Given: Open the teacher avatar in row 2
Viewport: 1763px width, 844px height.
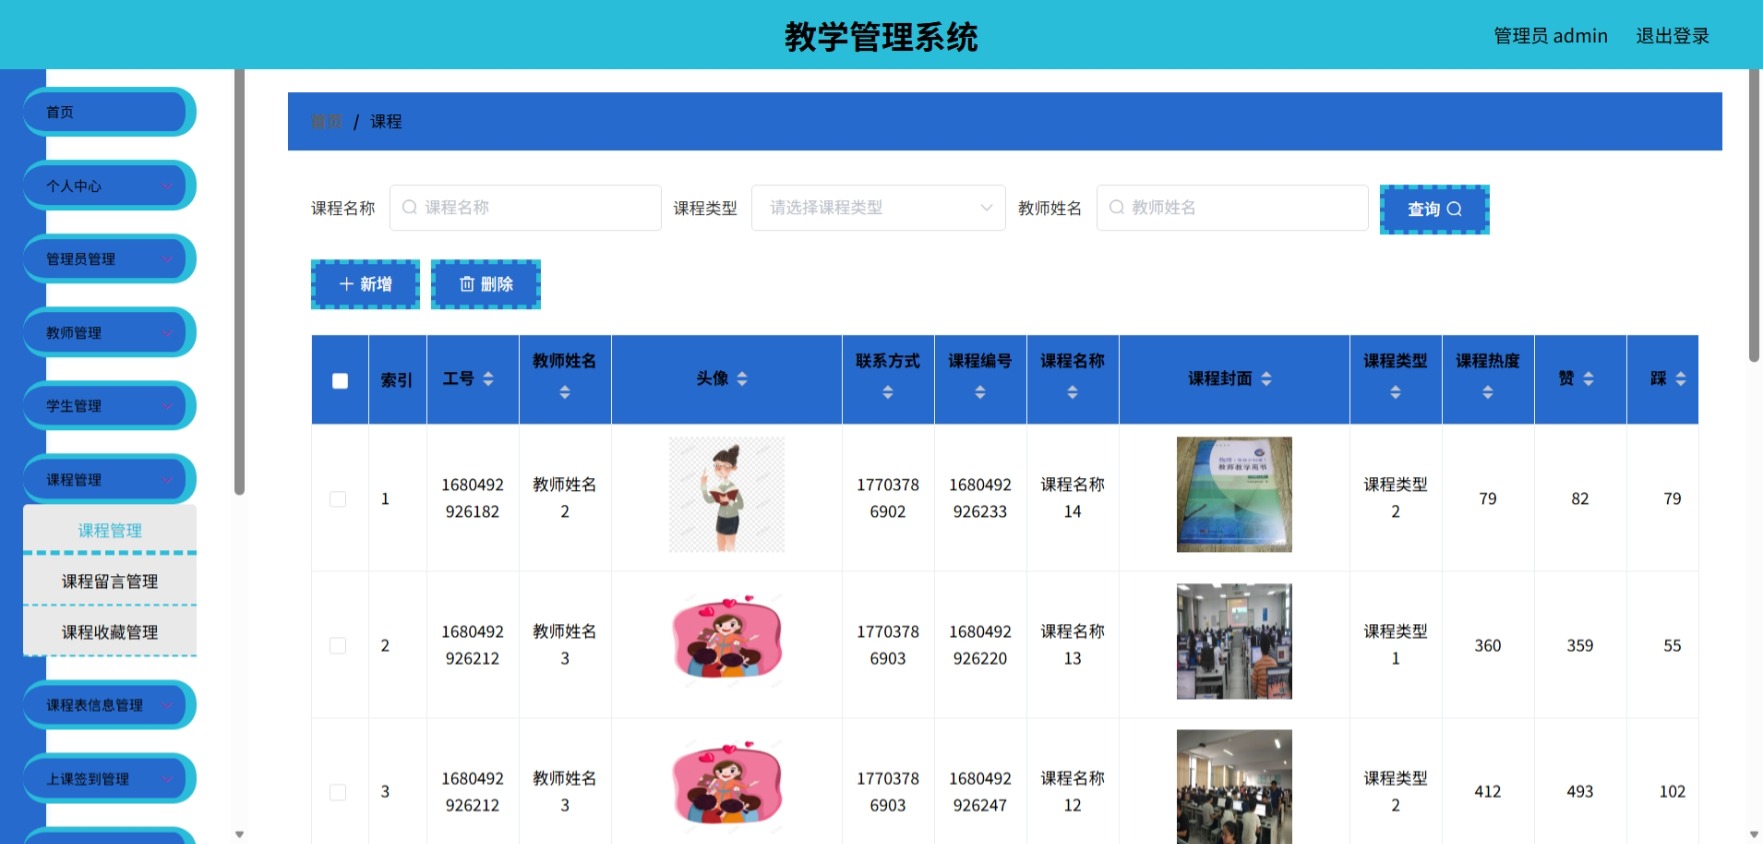Looking at the screenshot, I should point(727,641).
